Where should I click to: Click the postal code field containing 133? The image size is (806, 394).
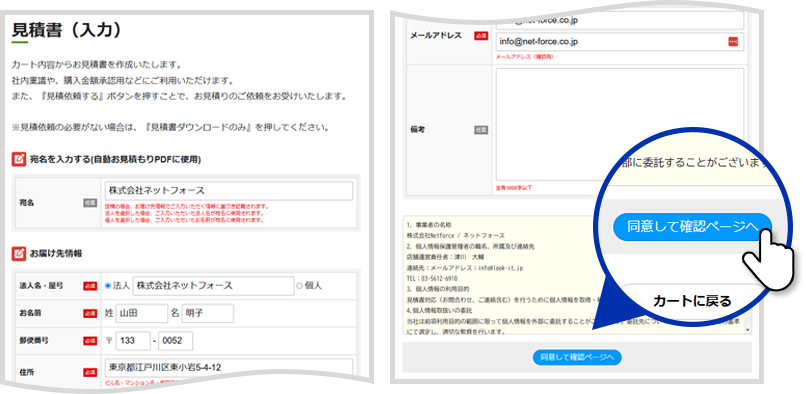click(133, 341)
